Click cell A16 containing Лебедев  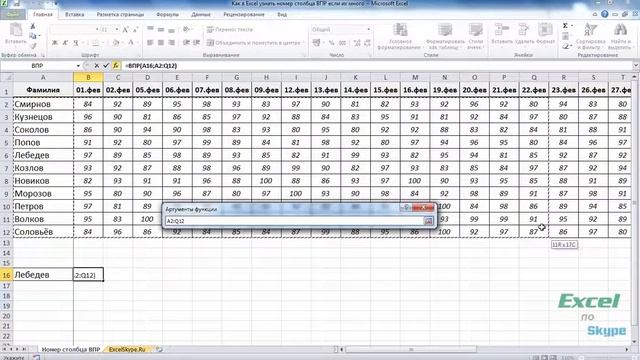point(43,275)
